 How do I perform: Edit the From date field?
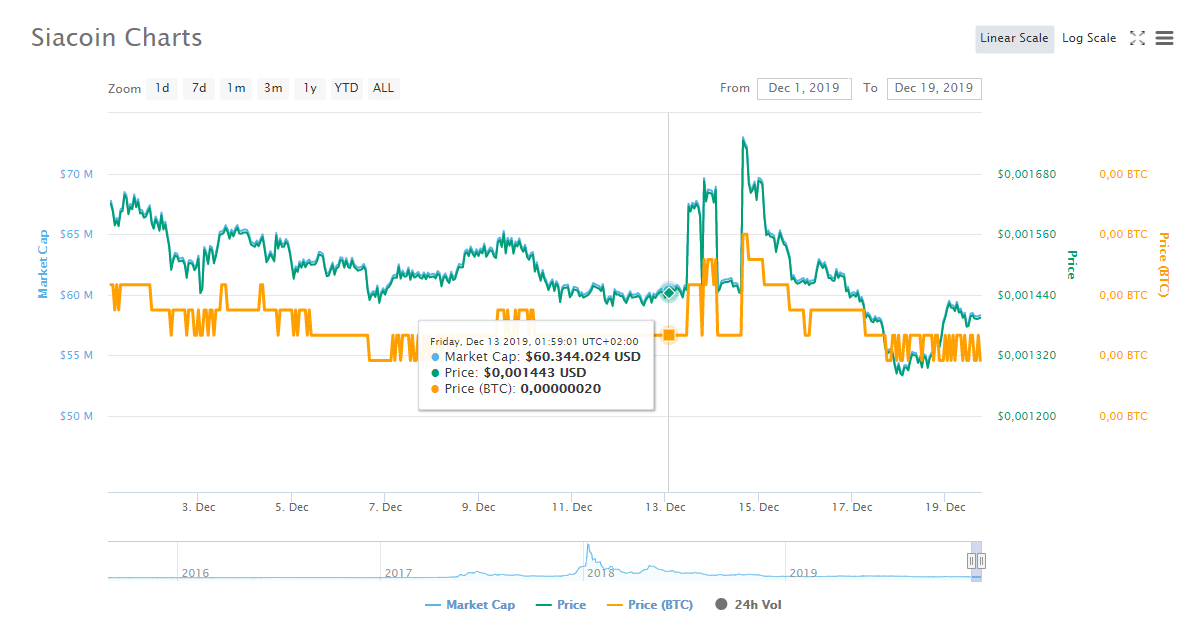click(x=804, y=88)
